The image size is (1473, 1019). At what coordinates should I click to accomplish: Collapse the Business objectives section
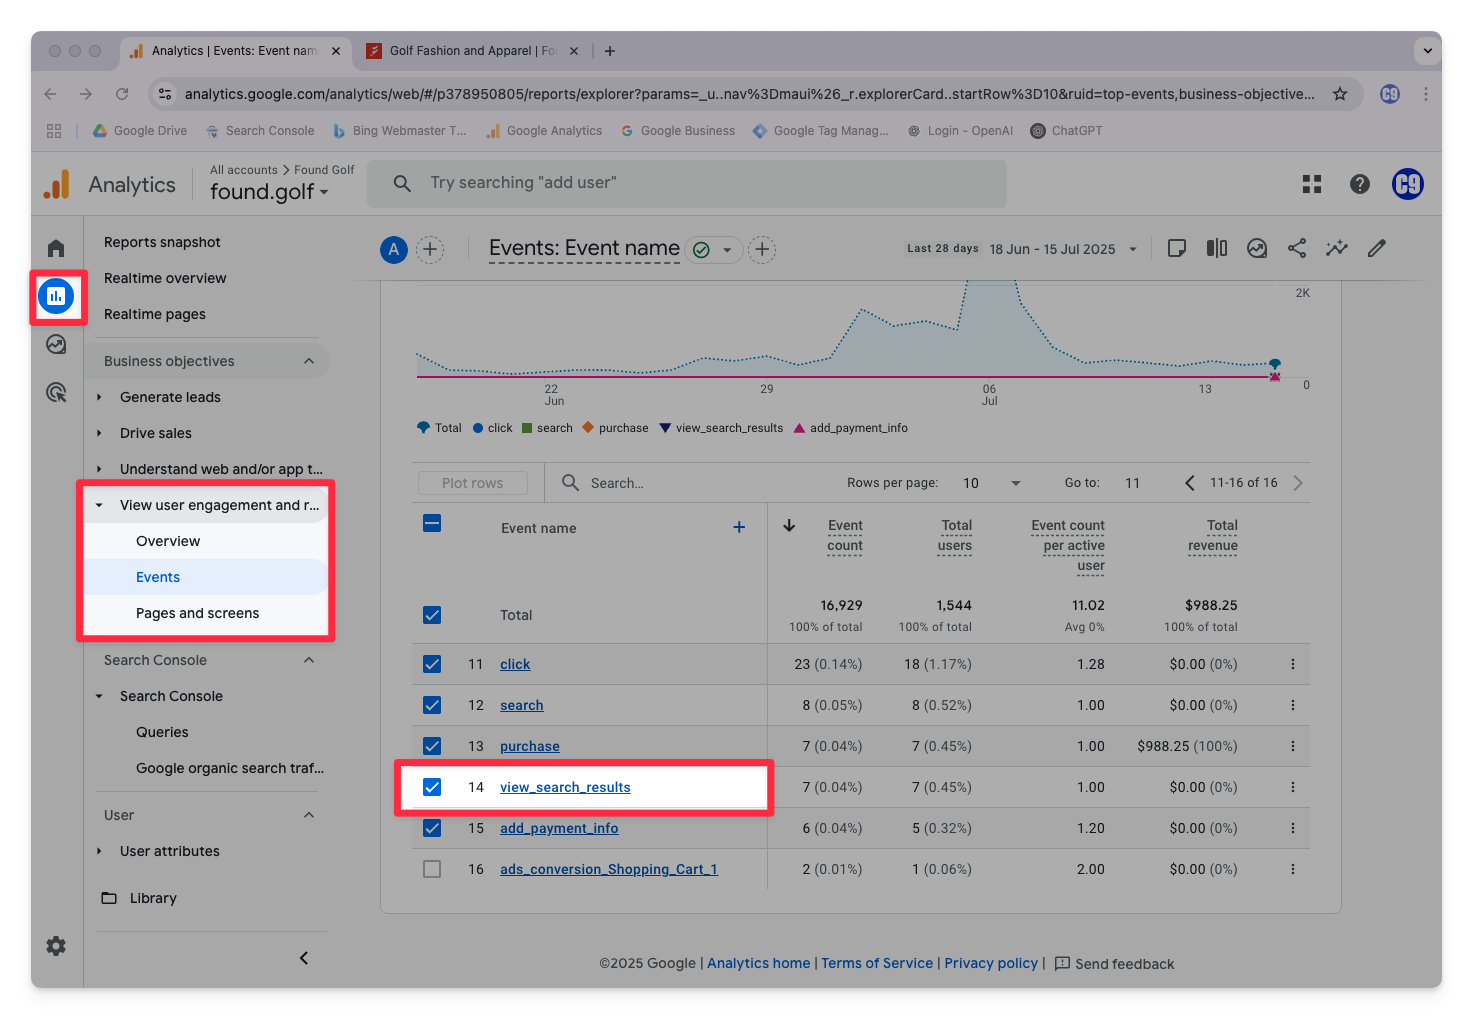[309, 361]
